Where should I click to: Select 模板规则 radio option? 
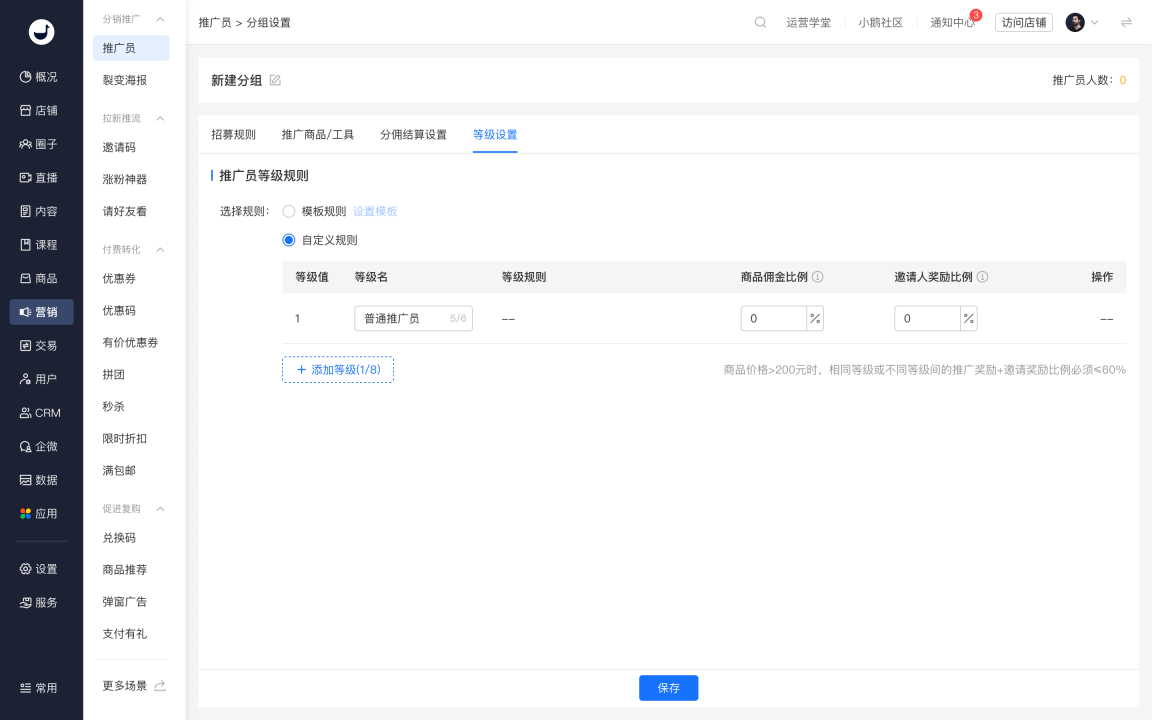pyautogui.click(x=289, y=211)
